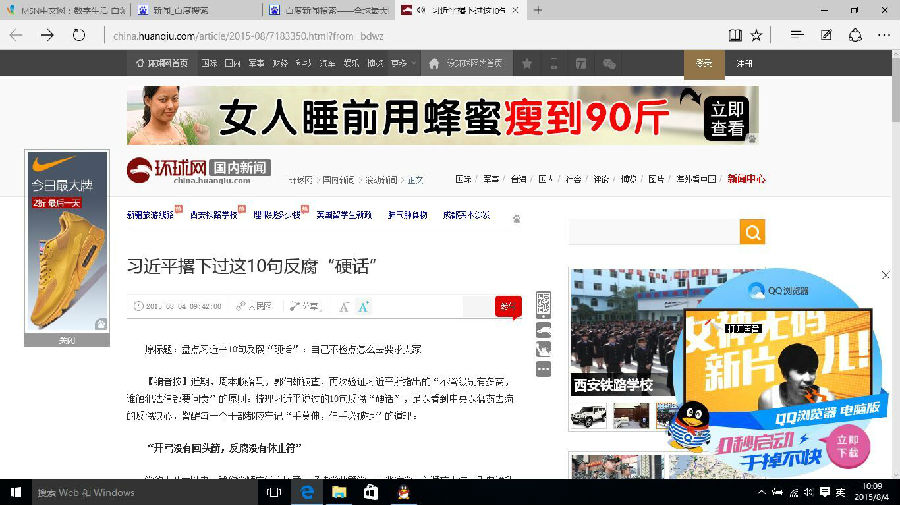Open Edge reading view book icon
The width and height of the screenshot is (900, 505).
735,35
